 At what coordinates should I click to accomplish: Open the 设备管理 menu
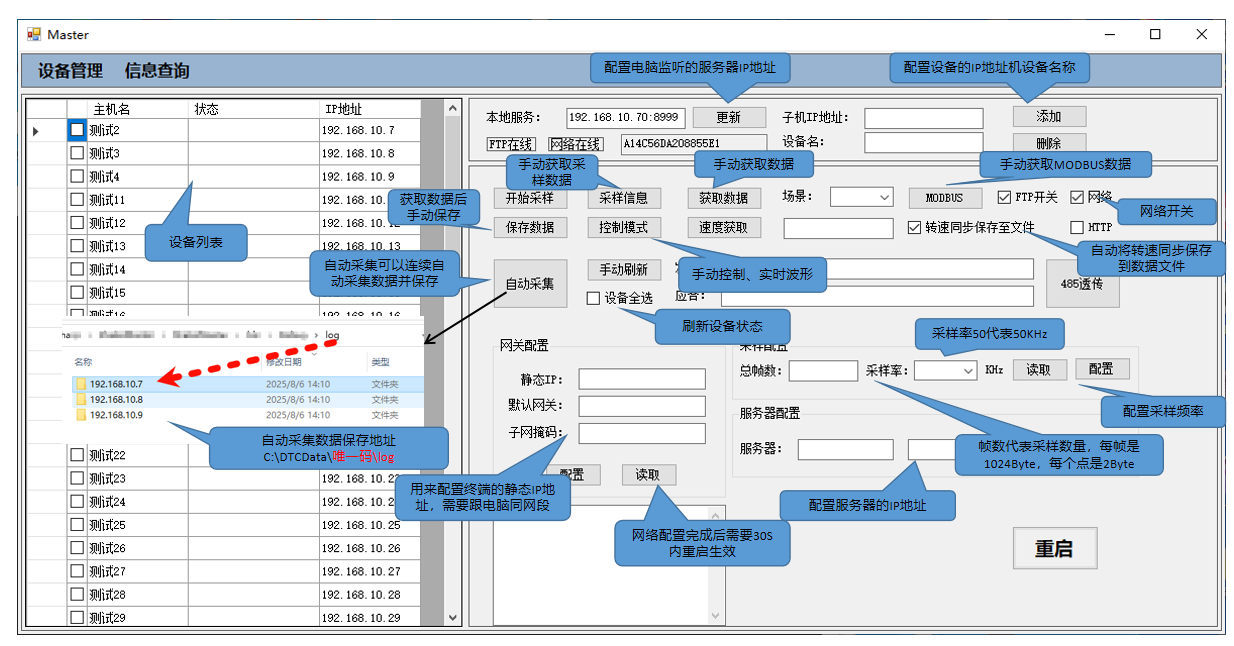(x=70, y=71)
